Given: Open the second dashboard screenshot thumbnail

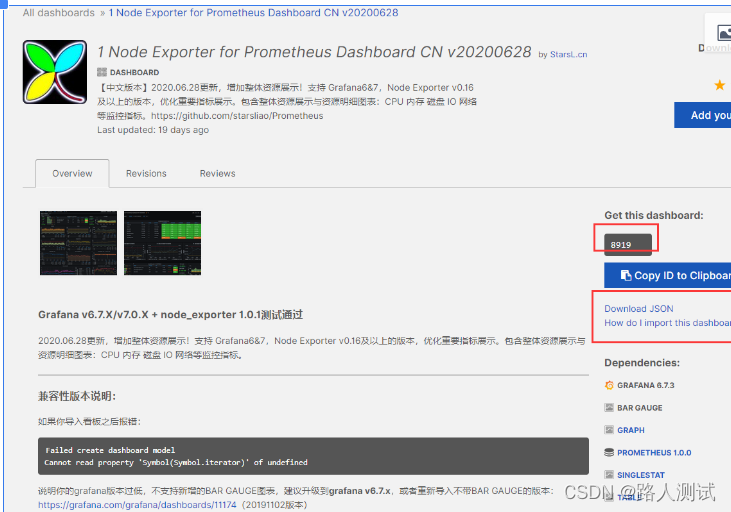Looking at the screenshot, I should (x=162, y=243).
